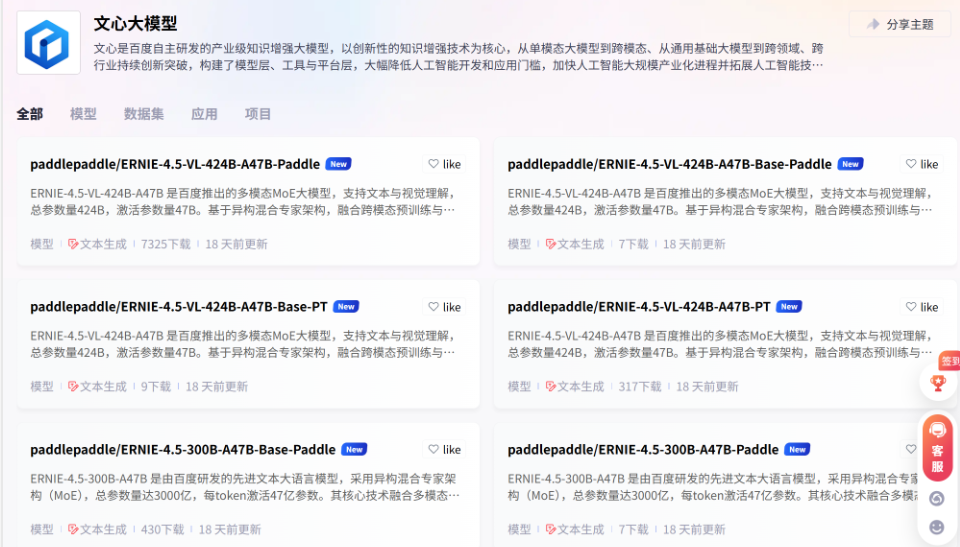Click the 签到 check-in badge
The image size is (960, 547).
pyautogui.click(x=949, y=361)
